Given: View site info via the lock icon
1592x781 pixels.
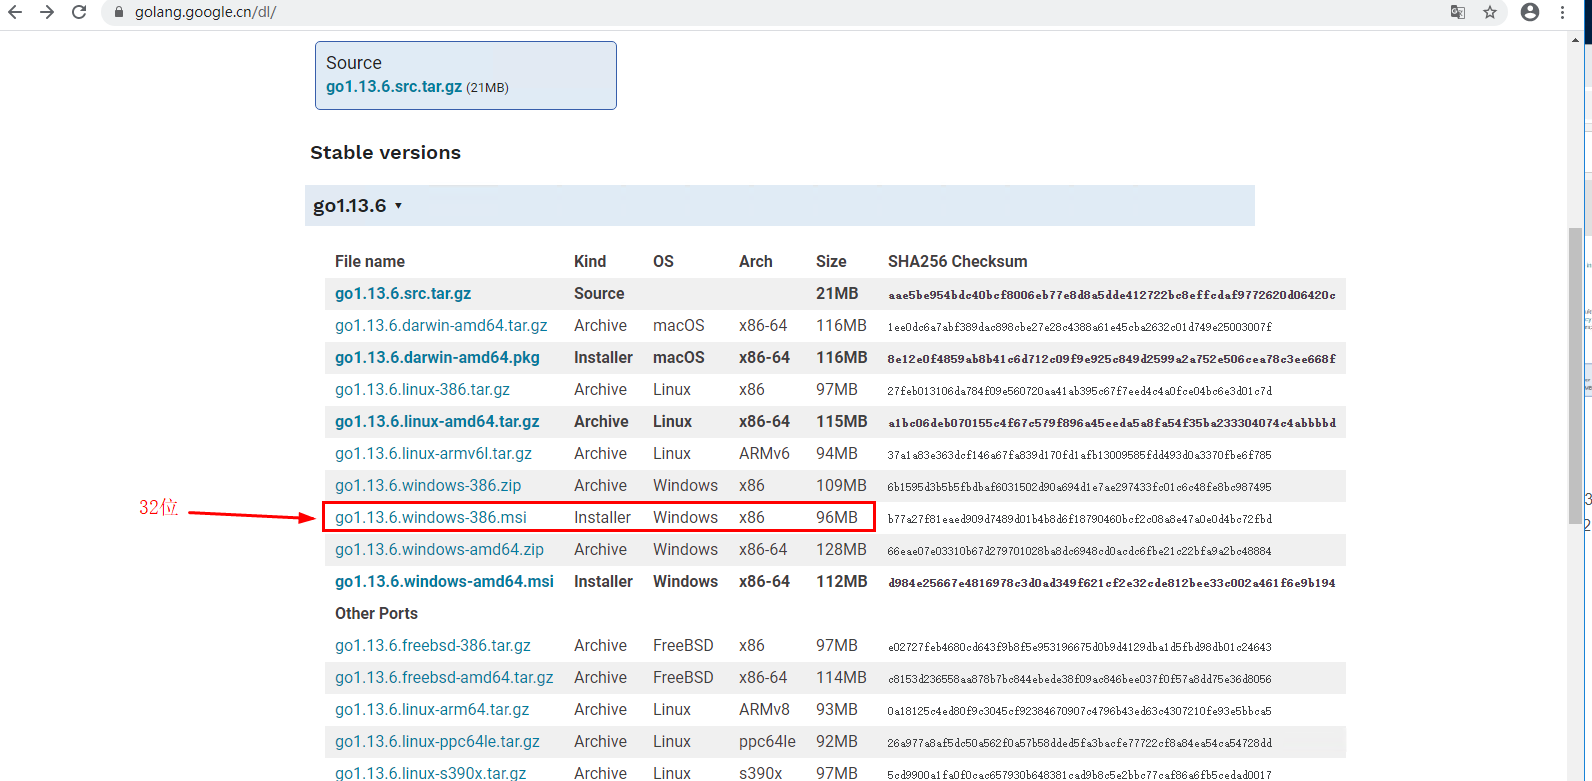Looking at the screenshot, I should click(x=119, y=12).
